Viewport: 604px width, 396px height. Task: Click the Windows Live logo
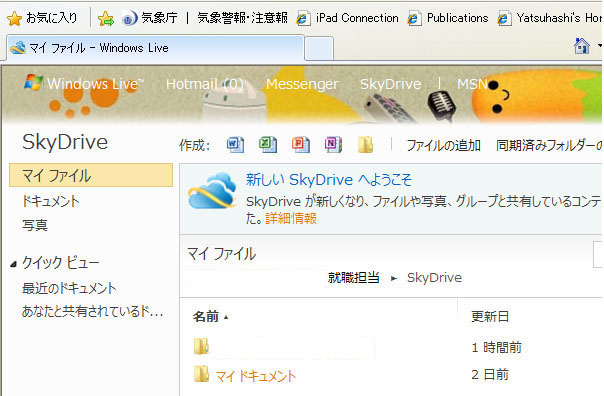click(84, 83)
